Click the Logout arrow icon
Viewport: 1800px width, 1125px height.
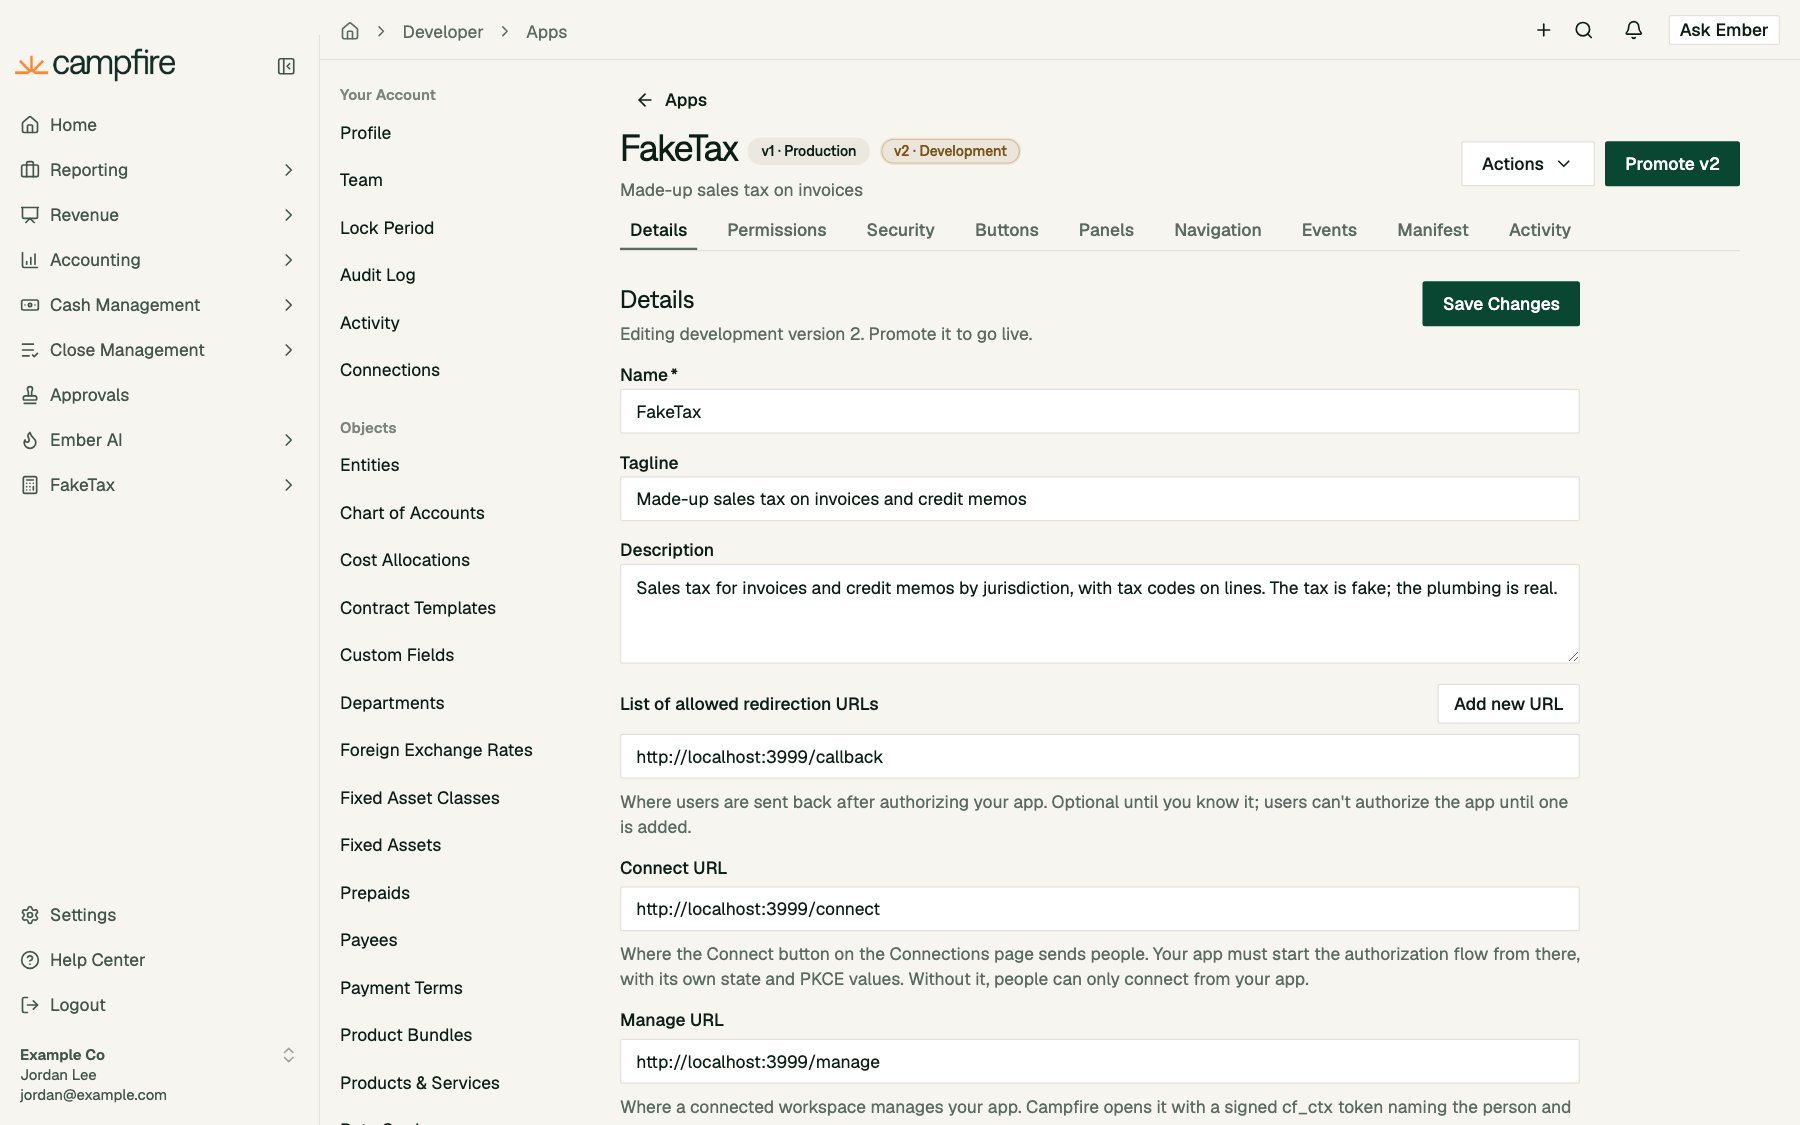click(30, 1005)
